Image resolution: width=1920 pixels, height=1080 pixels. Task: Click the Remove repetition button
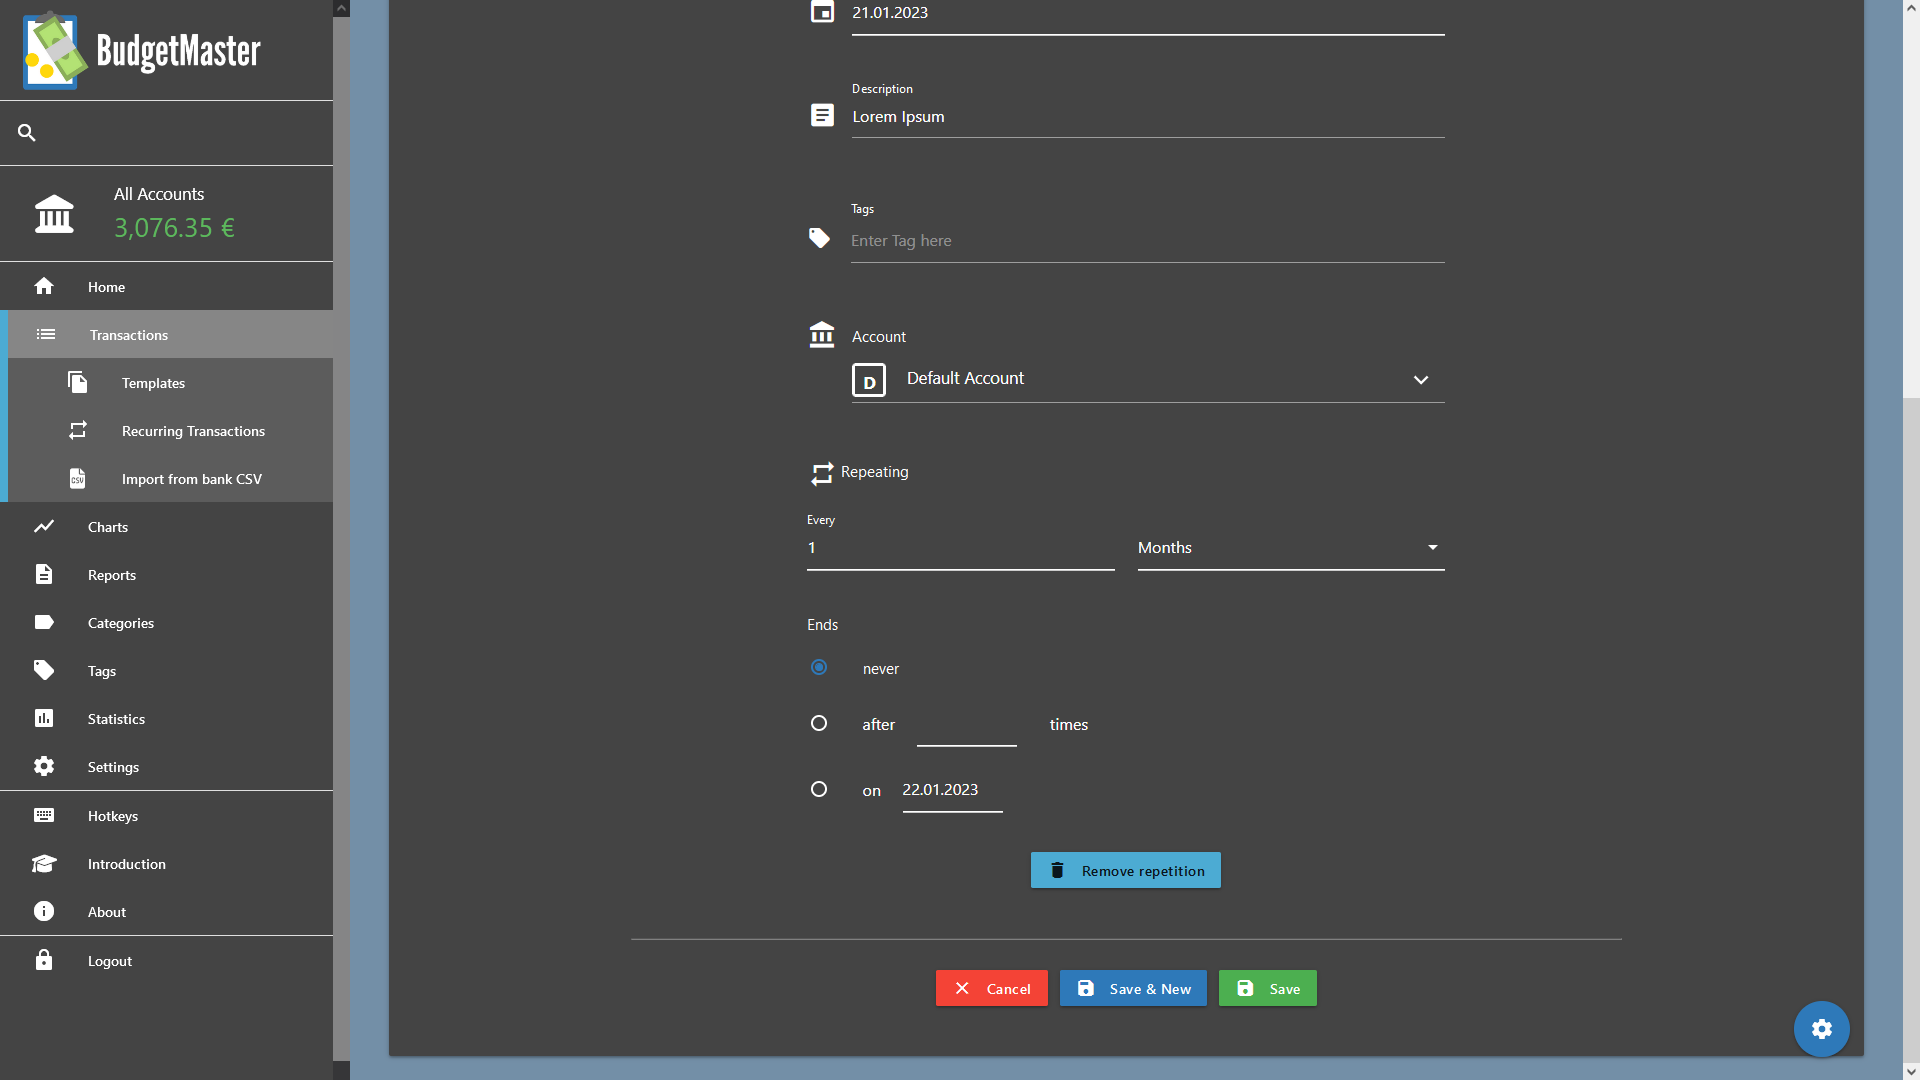point(1126,870)
